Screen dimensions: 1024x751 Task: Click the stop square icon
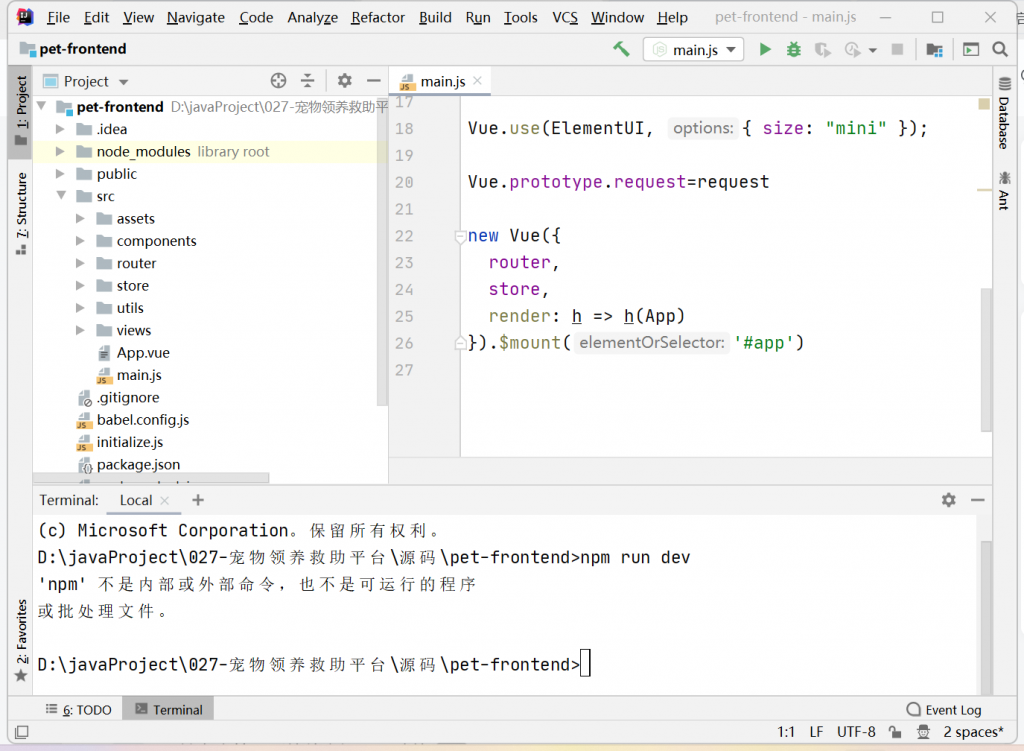897,50
